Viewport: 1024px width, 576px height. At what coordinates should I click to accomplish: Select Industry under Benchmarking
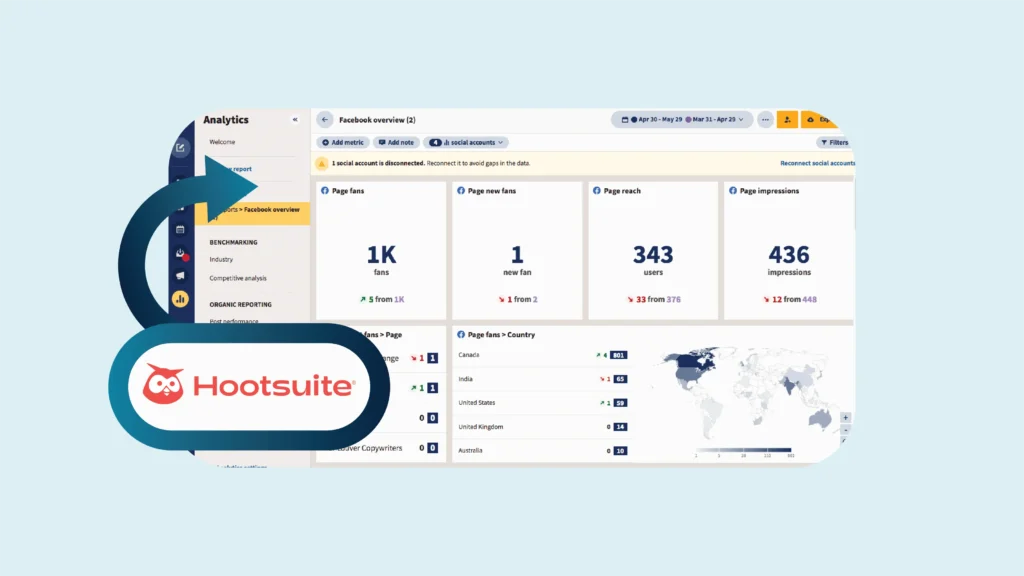[221, 260]
